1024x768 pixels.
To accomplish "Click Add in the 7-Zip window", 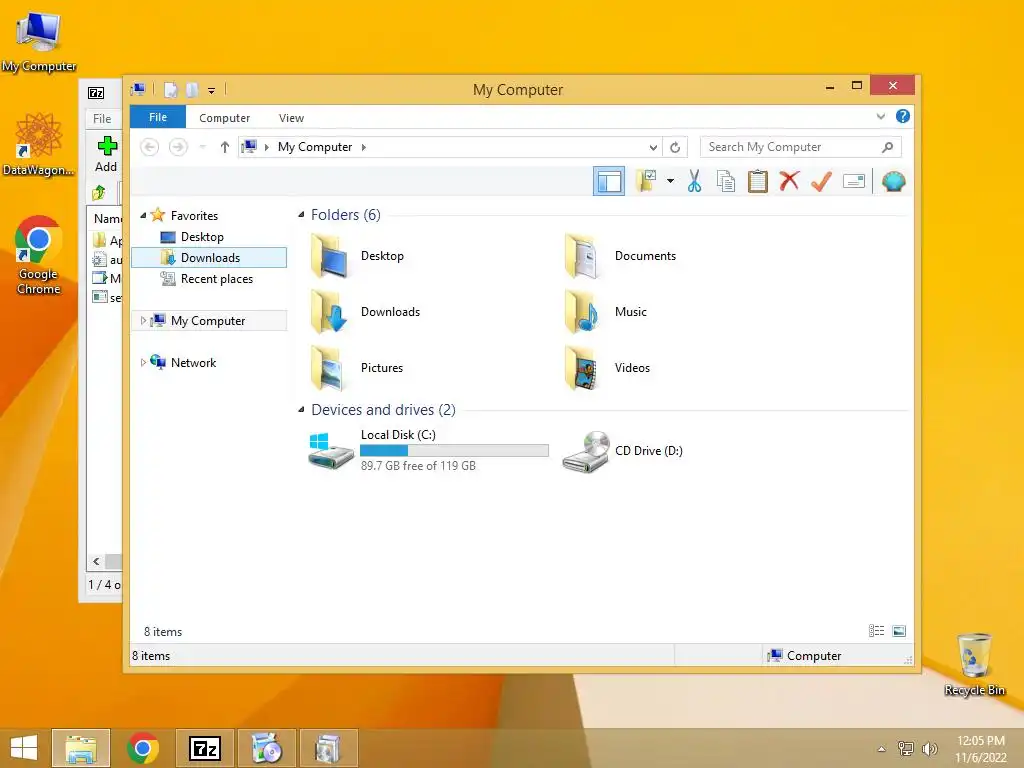I will [106, 154].
